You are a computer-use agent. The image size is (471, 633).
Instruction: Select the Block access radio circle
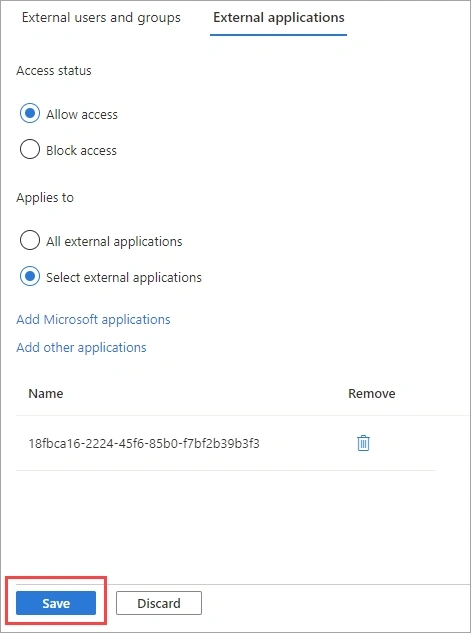click(30, 150)
